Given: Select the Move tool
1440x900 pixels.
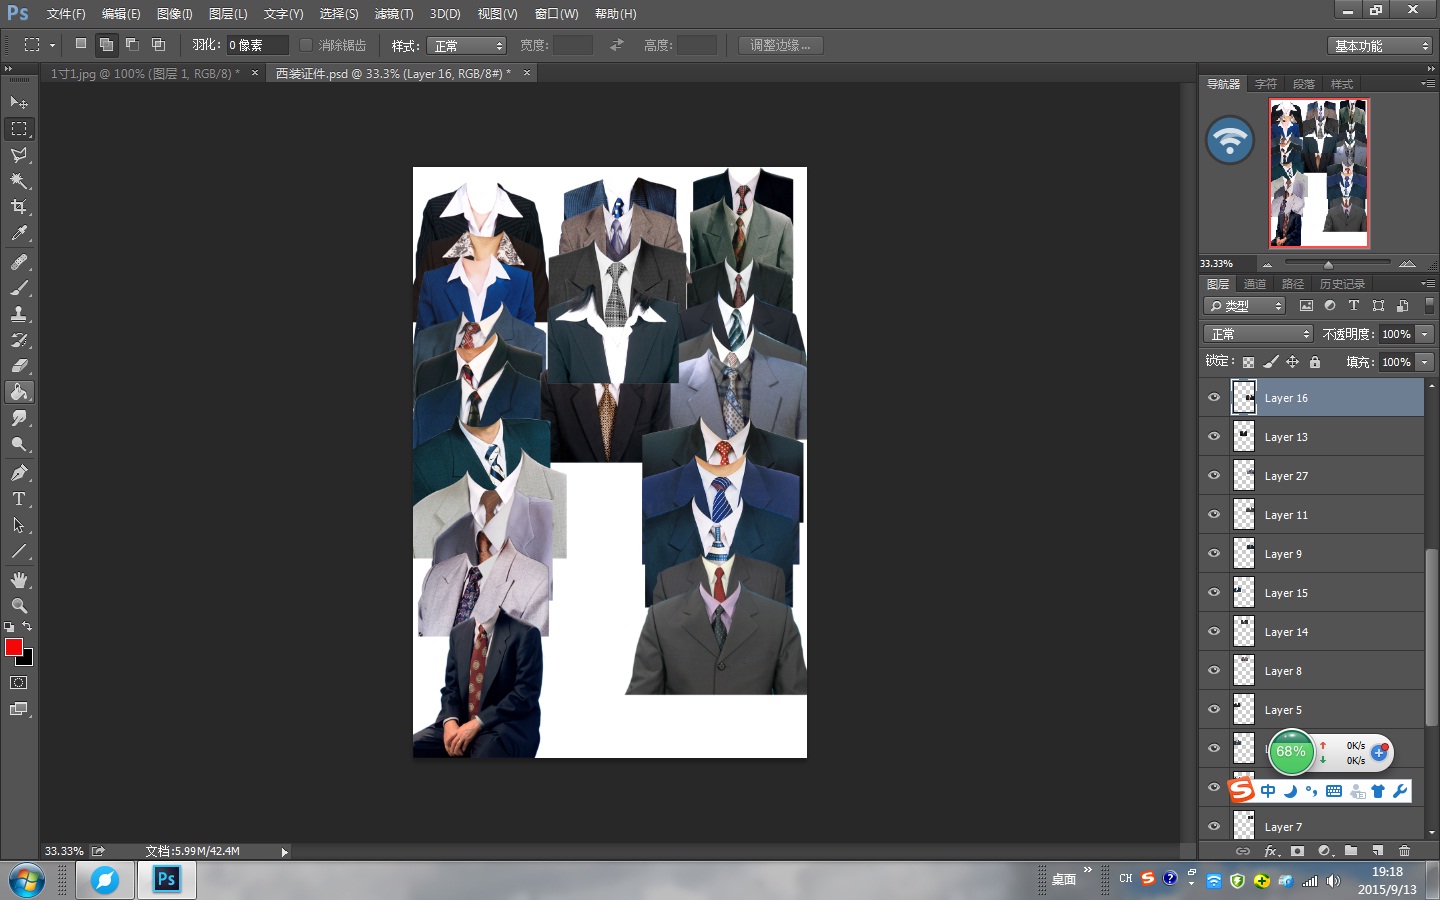Looking at the screenshot, I should coord(19,103).
